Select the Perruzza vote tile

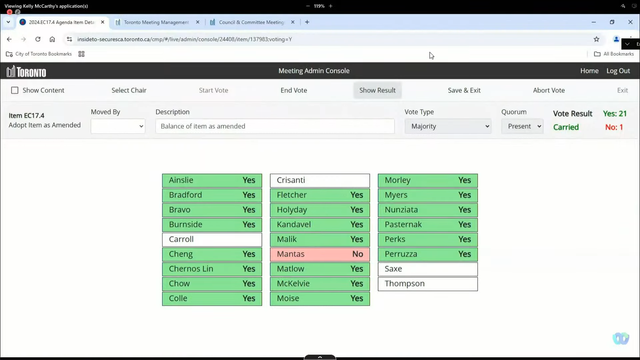coord(428,254)
